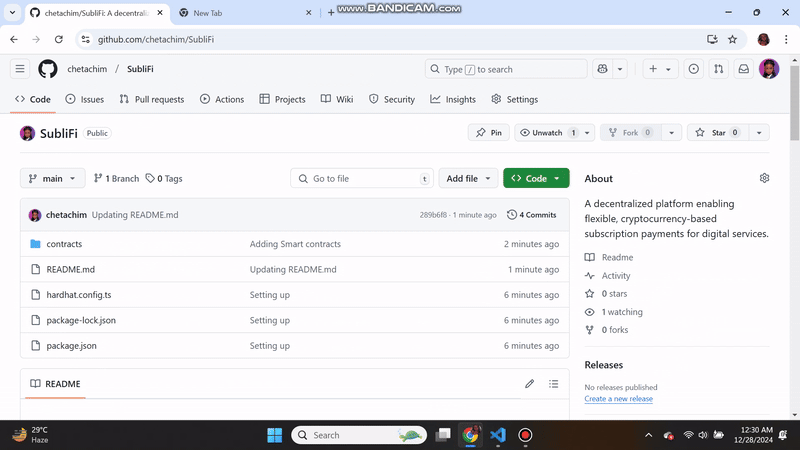800x450 pixels.
Task: Expand the Copilot dropdown arrow
Action: [x=620, y=69]
